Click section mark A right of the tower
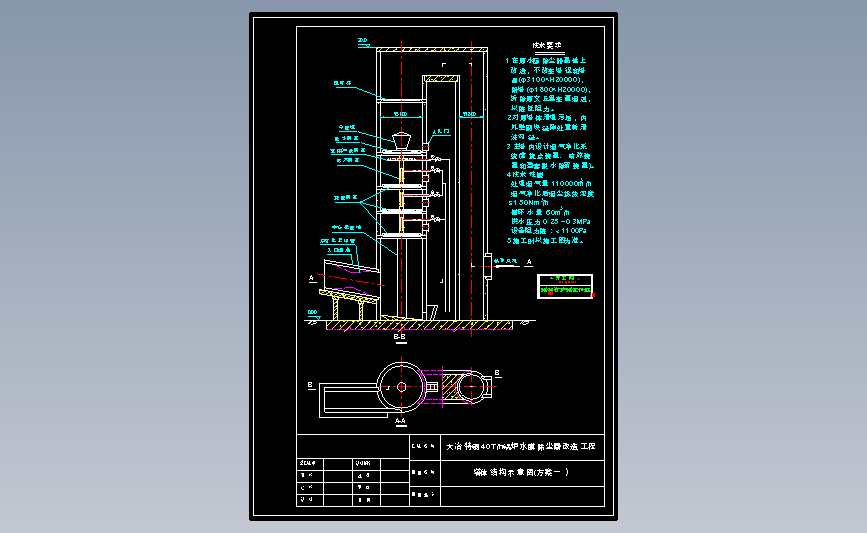867x533 pixels. pos(529,262)
